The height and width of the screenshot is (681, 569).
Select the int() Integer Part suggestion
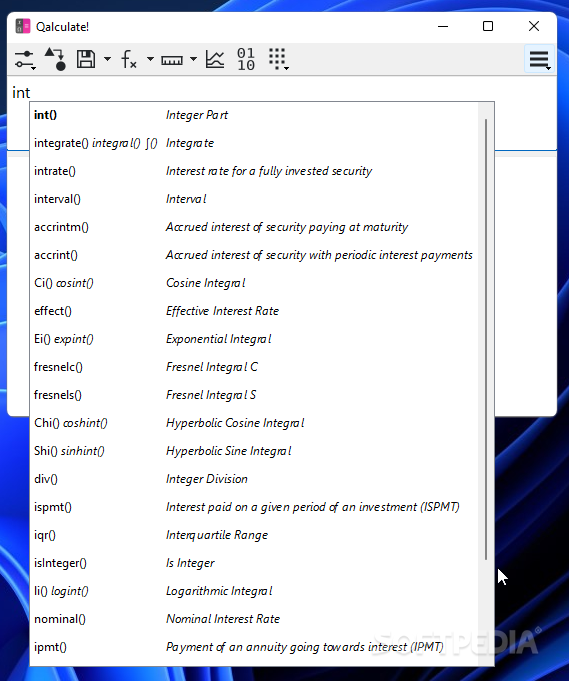(x=256, y=115)
